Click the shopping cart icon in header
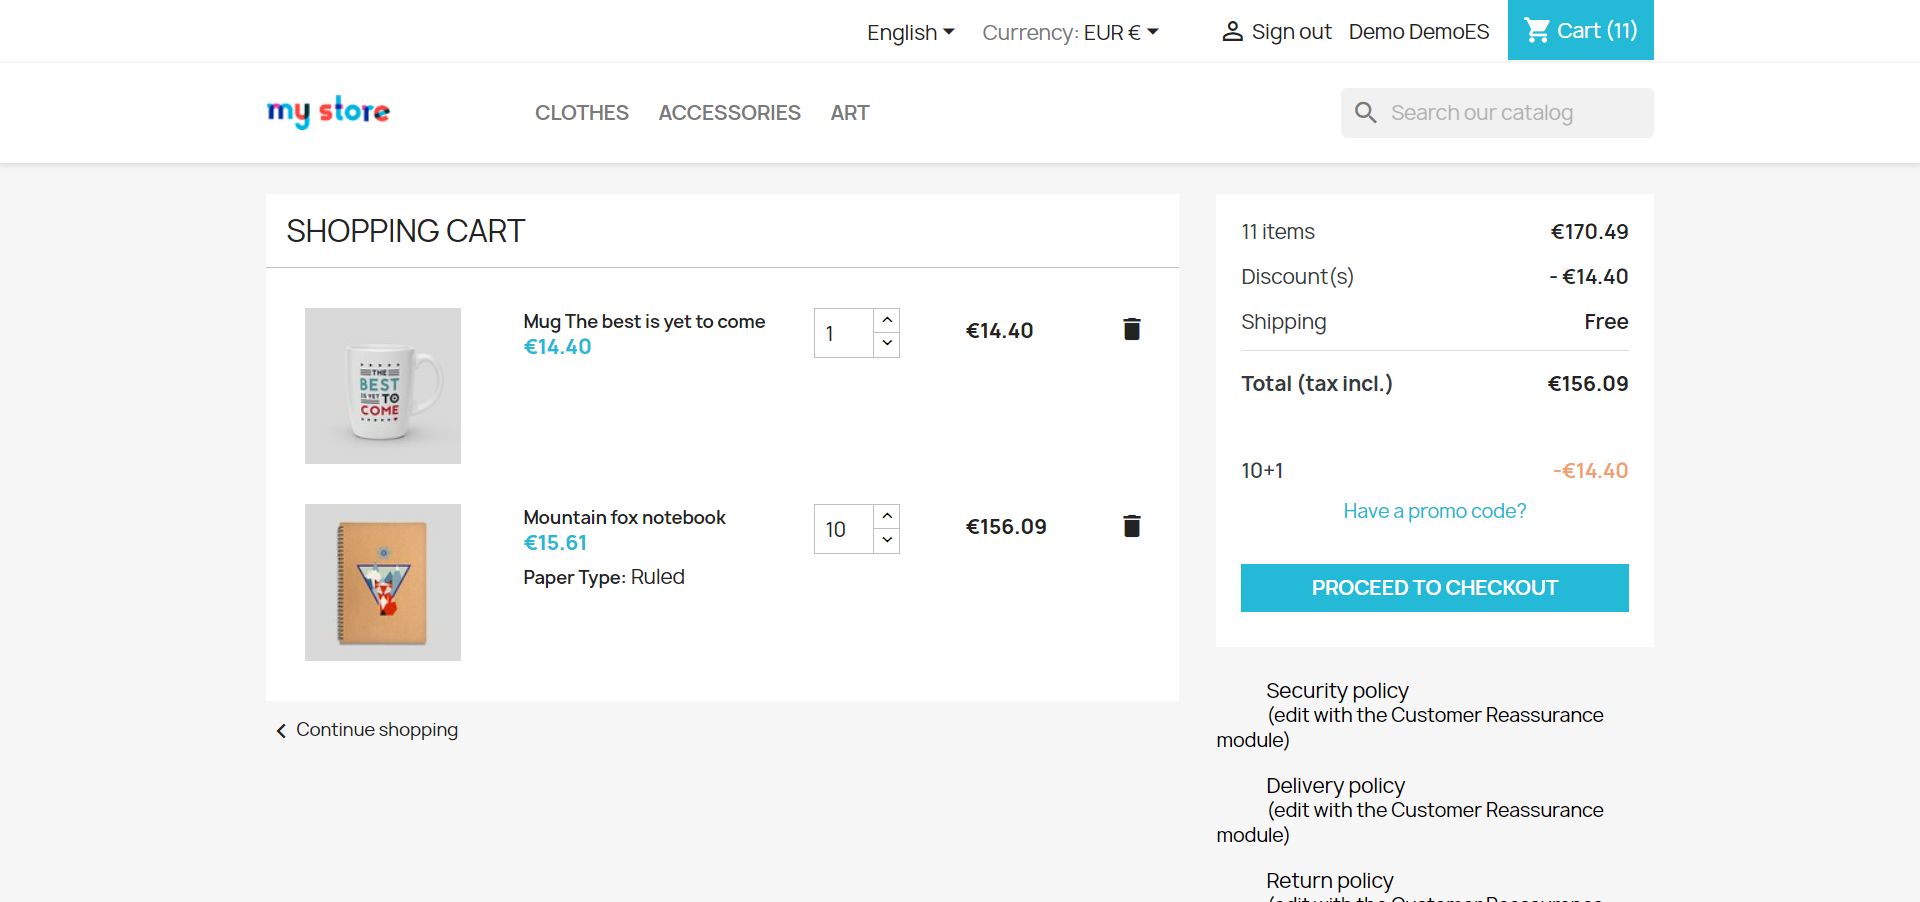1920x902 pixels. (x=1536, y=31)
